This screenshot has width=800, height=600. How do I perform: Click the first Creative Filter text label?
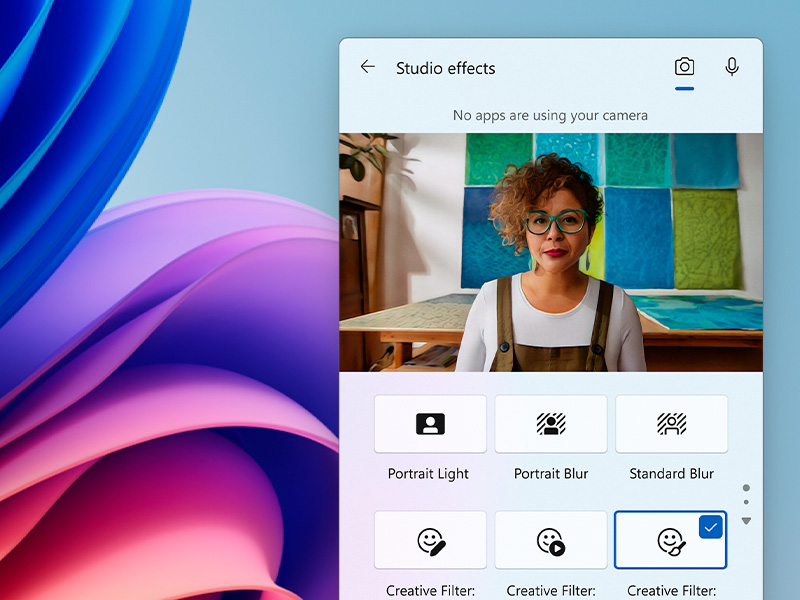(x=430, y=591)
